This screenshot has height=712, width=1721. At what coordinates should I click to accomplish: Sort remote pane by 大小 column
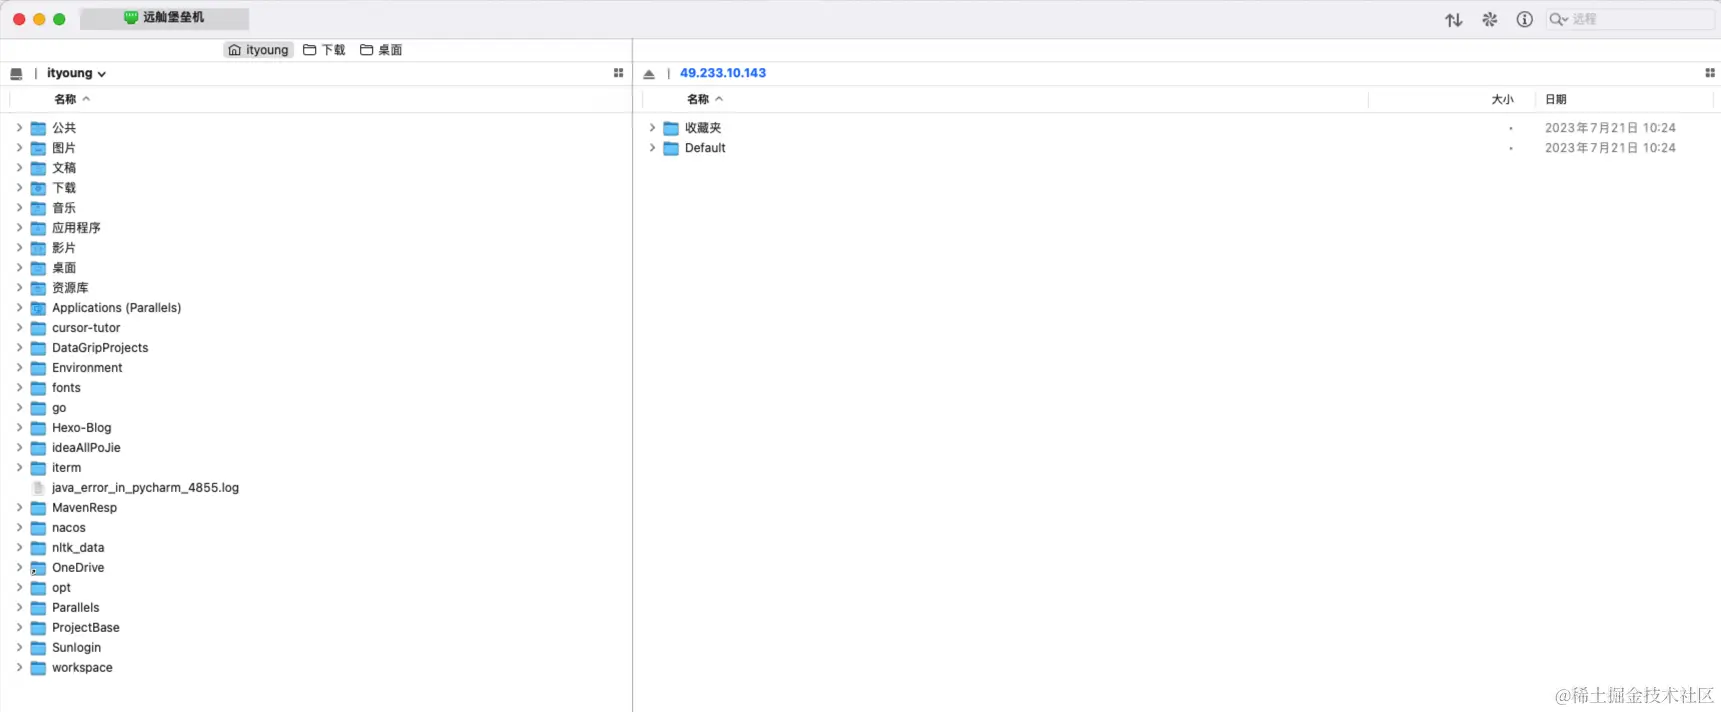click(x=1502, y=99)
